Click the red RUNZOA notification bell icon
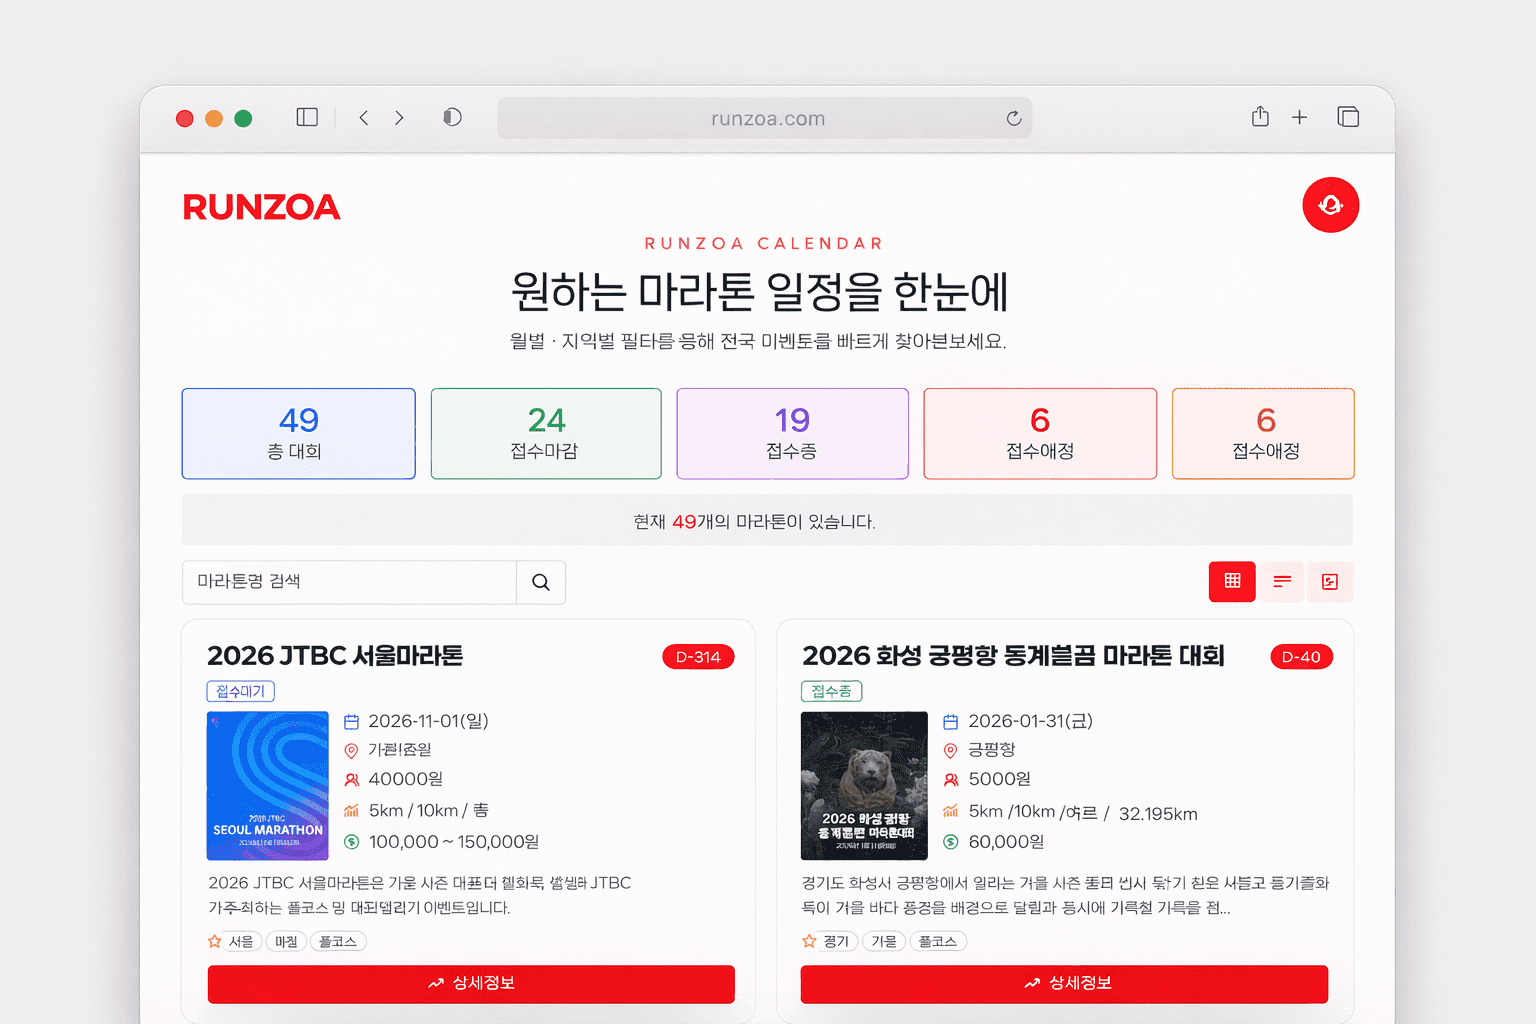 click(x=1330, y=205)
